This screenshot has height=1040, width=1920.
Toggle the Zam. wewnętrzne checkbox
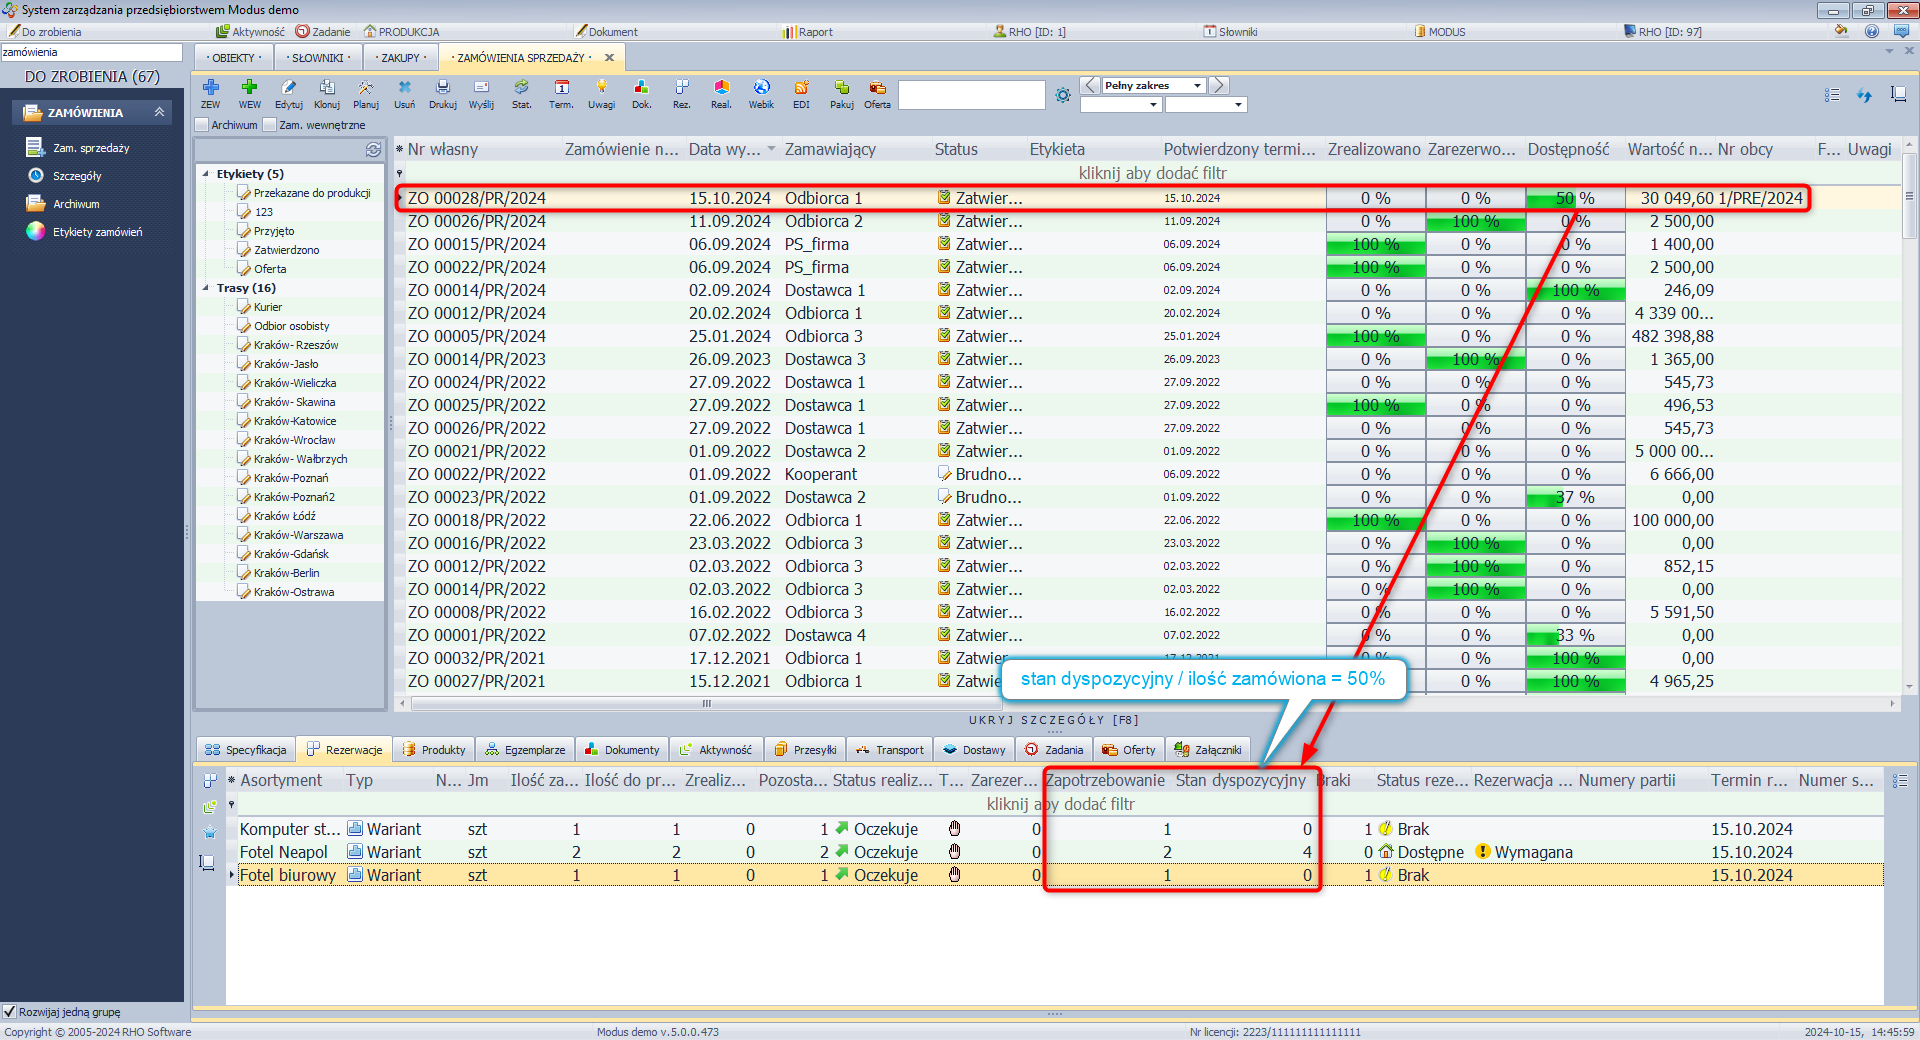[x=270, y=125]
